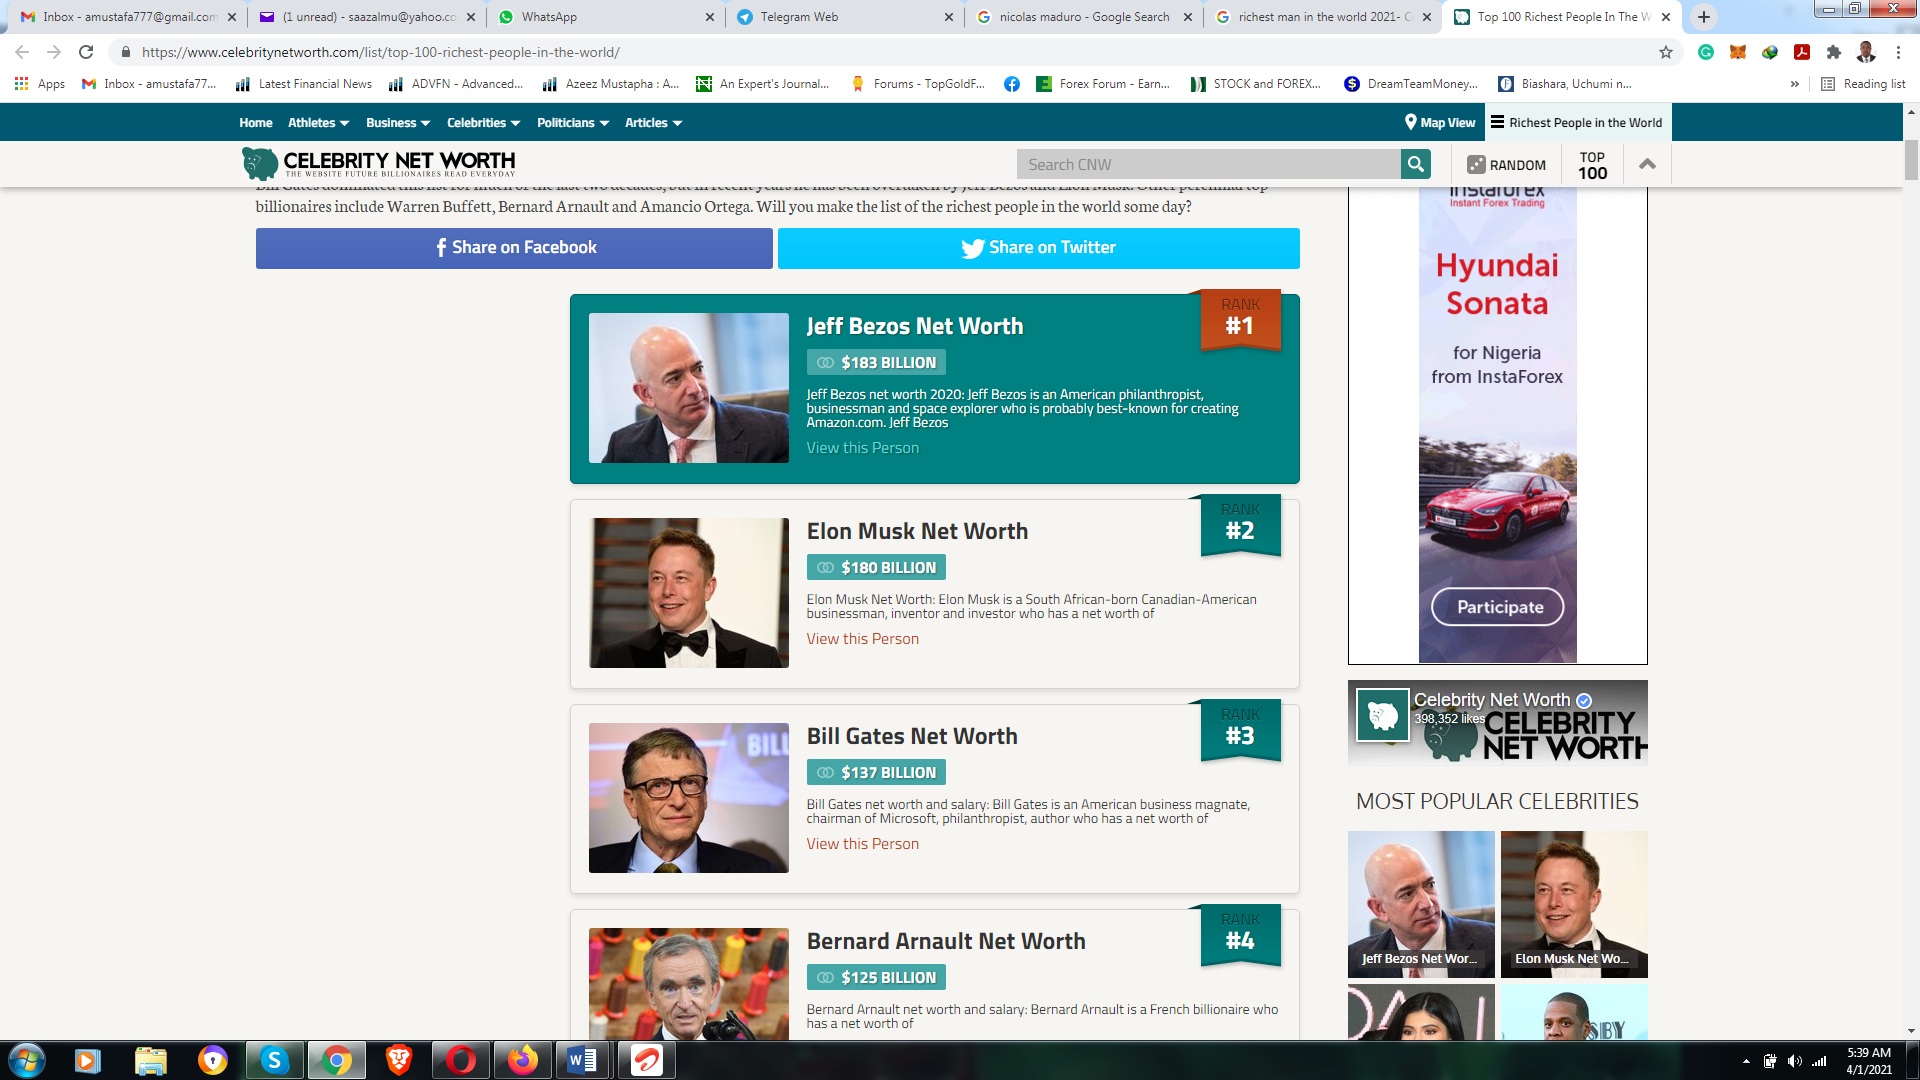Open the Adobe Acrobat extension icon

click(x=1802, y=52)
